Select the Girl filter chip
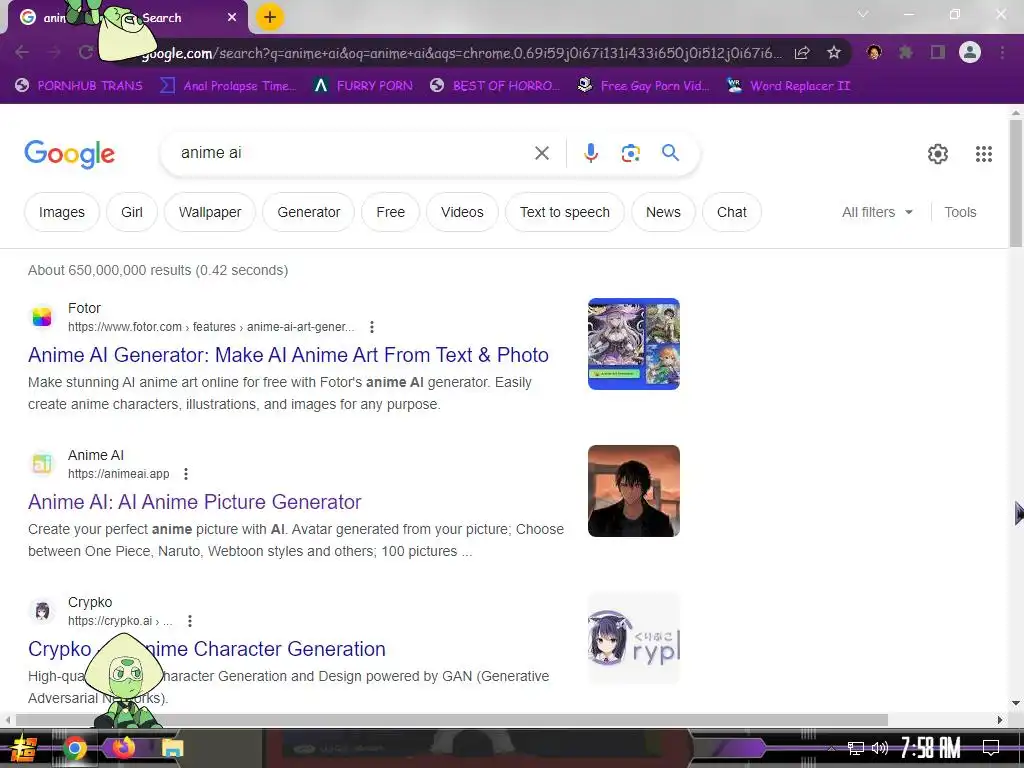1024x768 pixels. coord(131,212)
